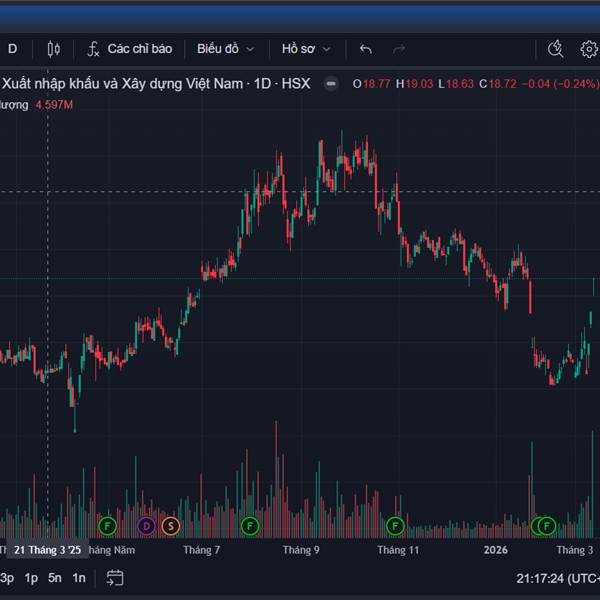The image size is (600, 600).
Task: Toggle the symbol status dot beside HSX
Action: pyautogui.click(x=332, y=84)
